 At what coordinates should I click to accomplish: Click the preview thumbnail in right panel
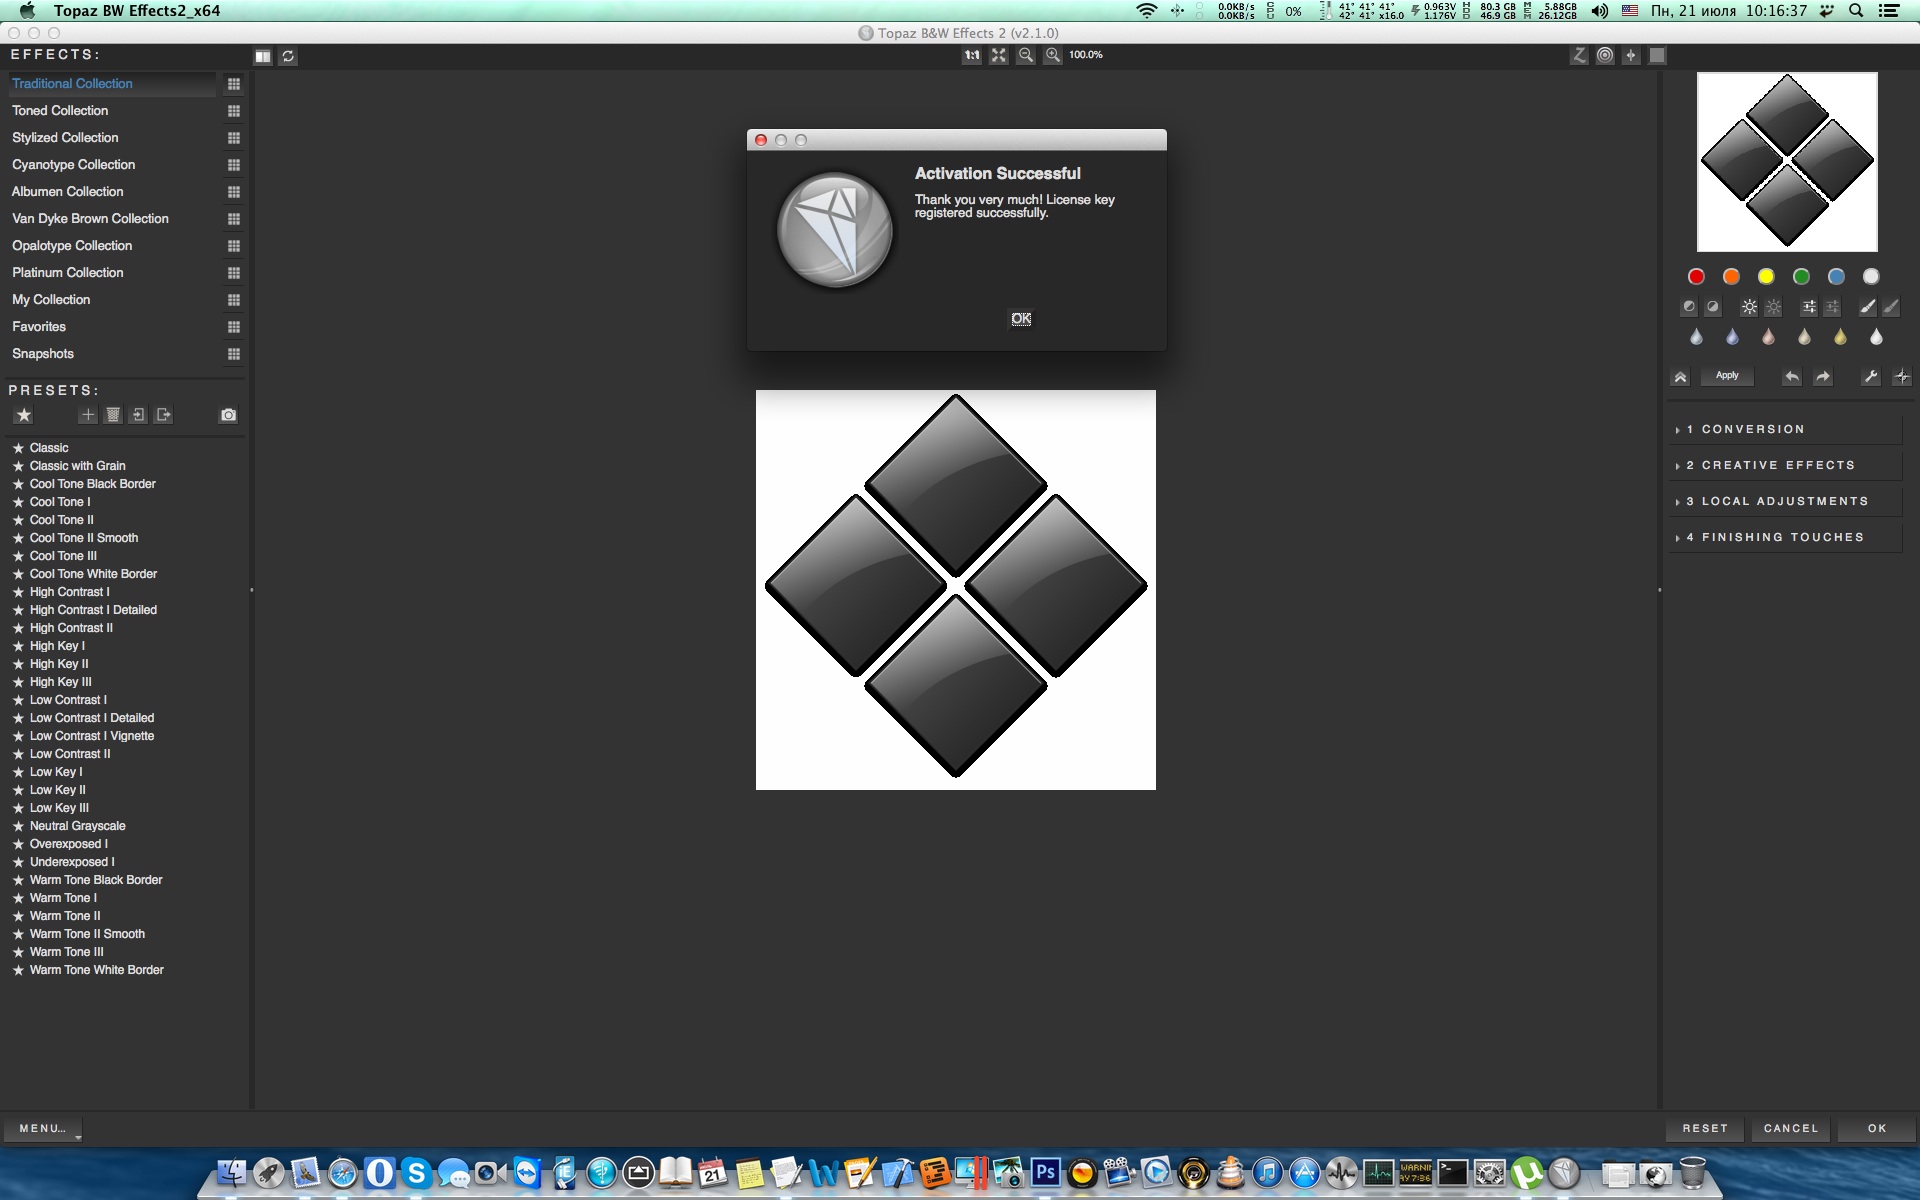pyautogui.click(x=1787, y=162)
